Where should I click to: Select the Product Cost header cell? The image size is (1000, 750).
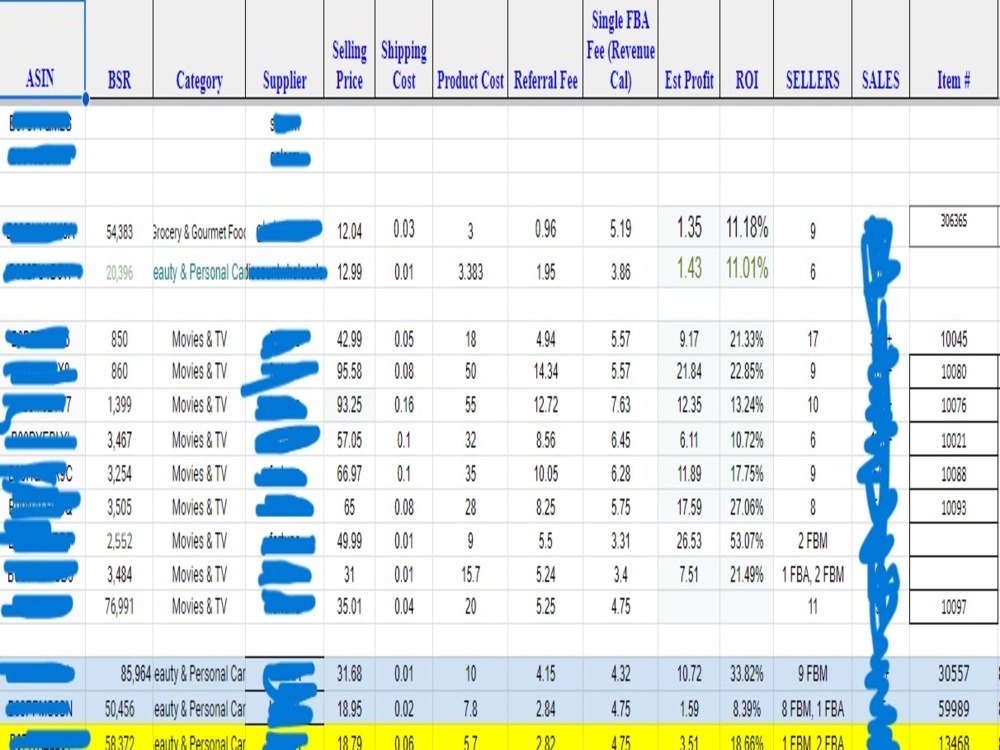[470, 49]
